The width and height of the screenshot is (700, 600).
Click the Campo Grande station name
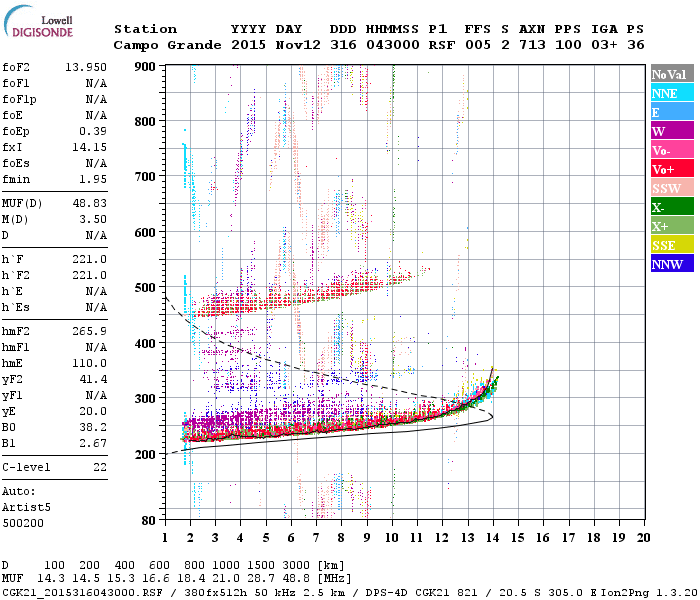coord(167,45)
